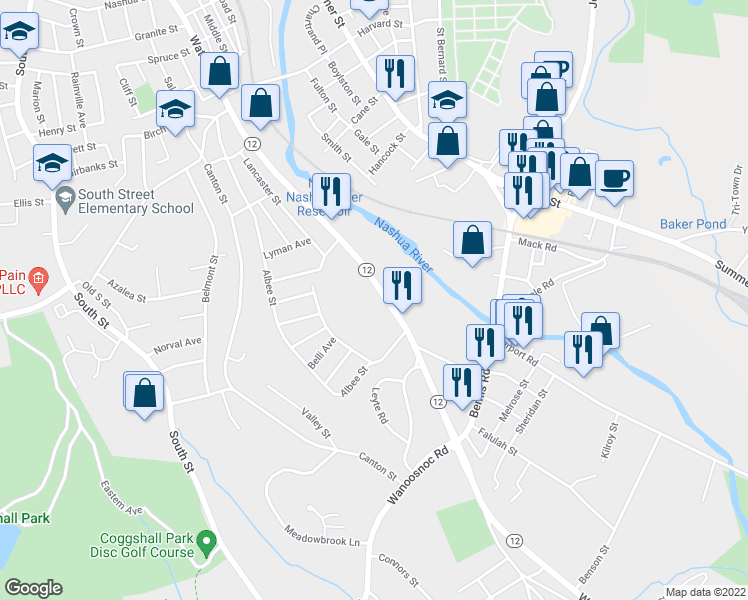The height and width of the screenshot is (600, 748).
Task: Select the school marker near Birch St
Action: [176, 112]
